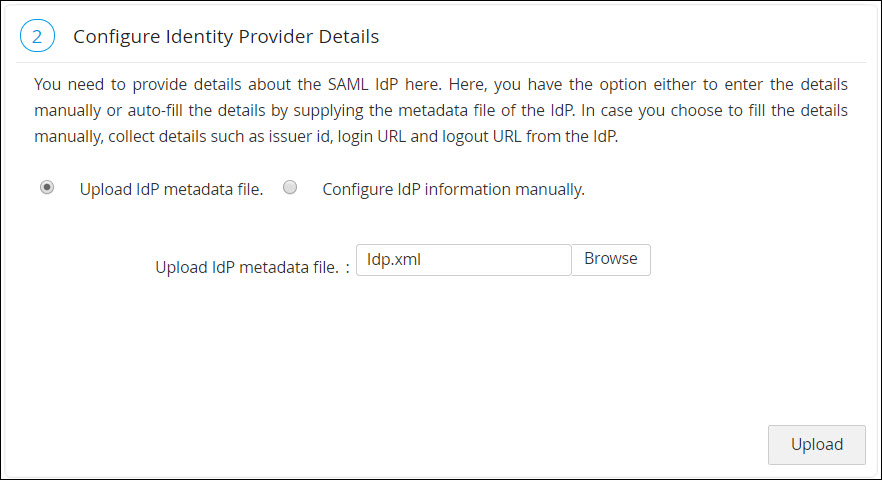Click the Idp.xml filename text
Image resolution: width=882 pixels, height=480 pixels.
[x=393, y=259]
